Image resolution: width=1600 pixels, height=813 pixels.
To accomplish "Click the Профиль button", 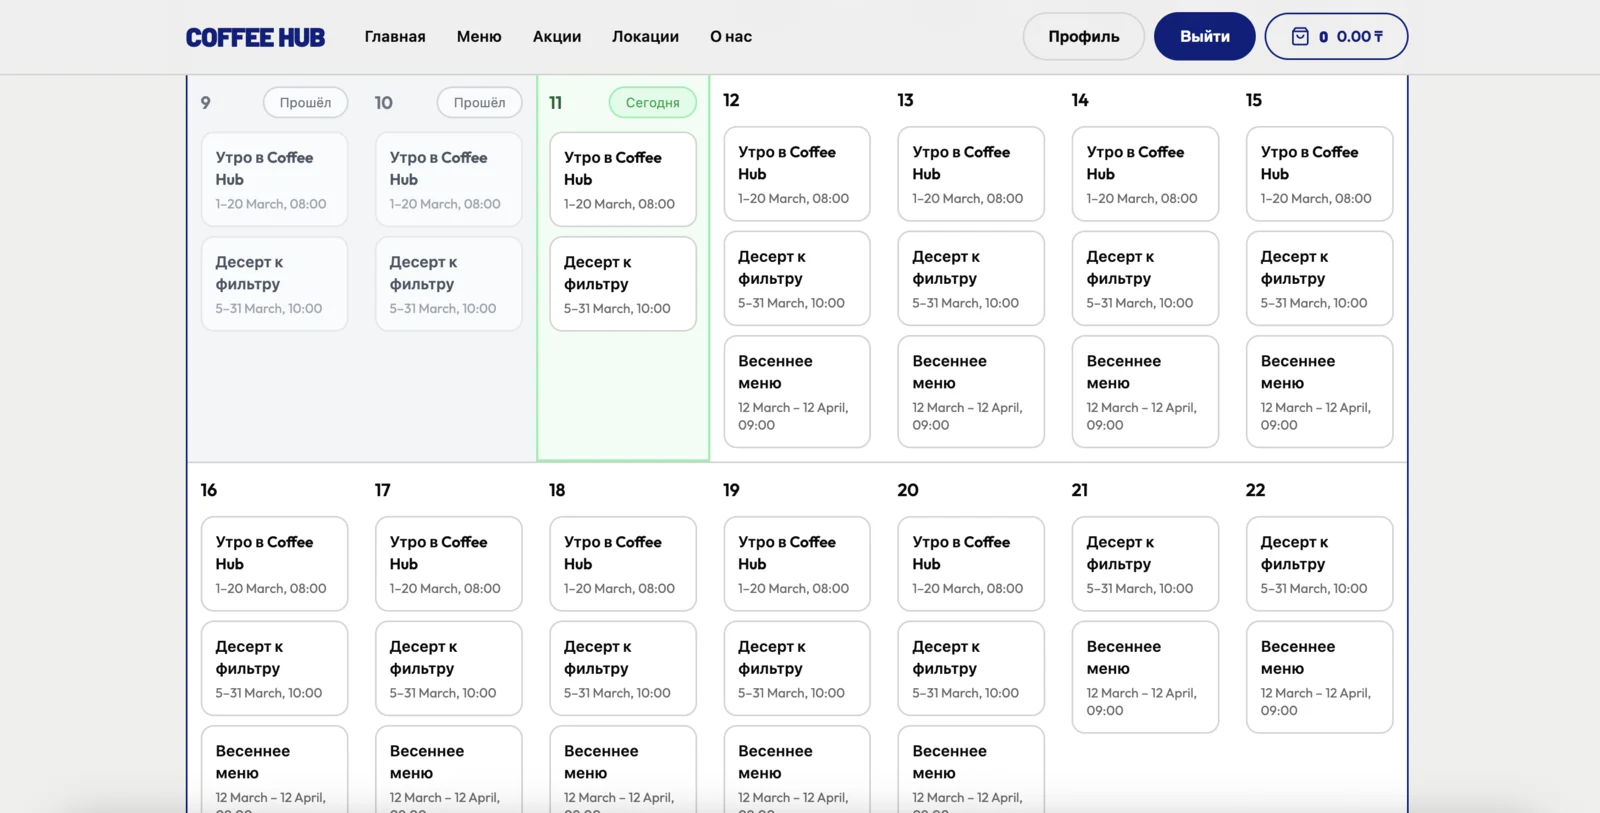I will point(1084,36).
